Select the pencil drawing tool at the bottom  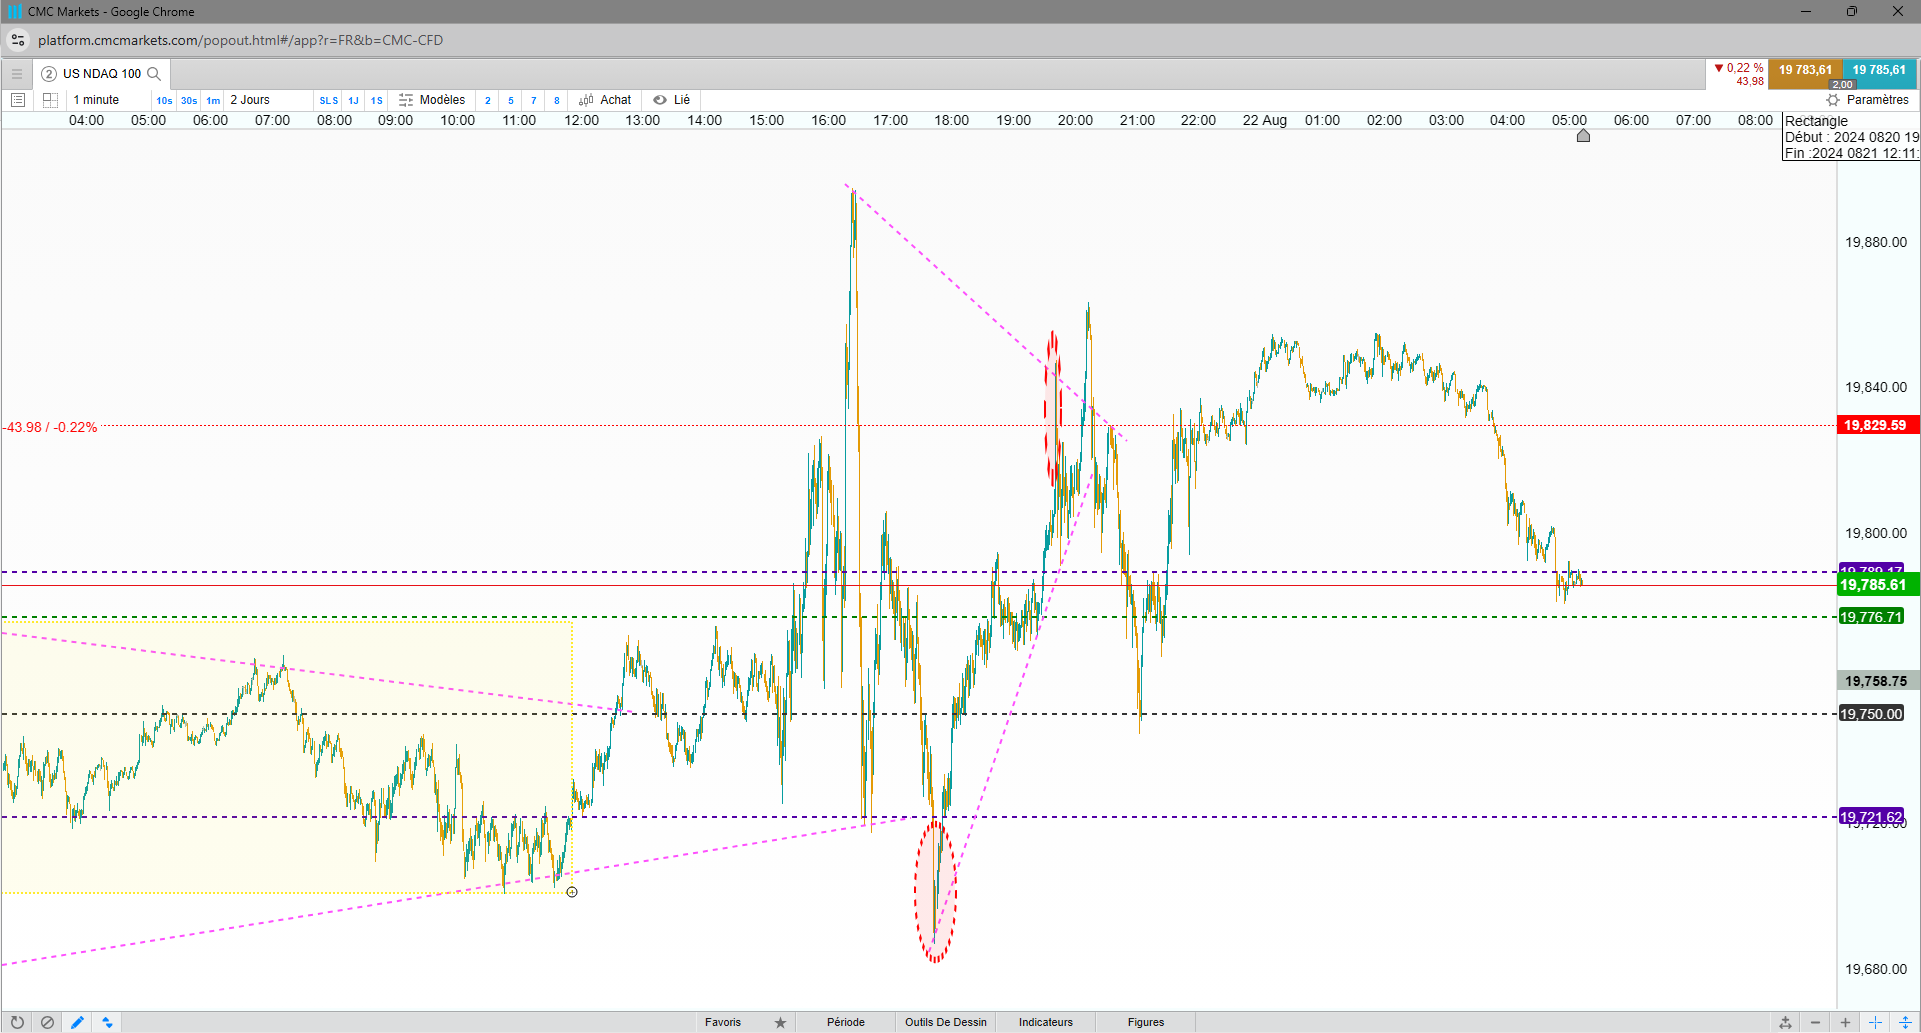(x=77, y=1022)
